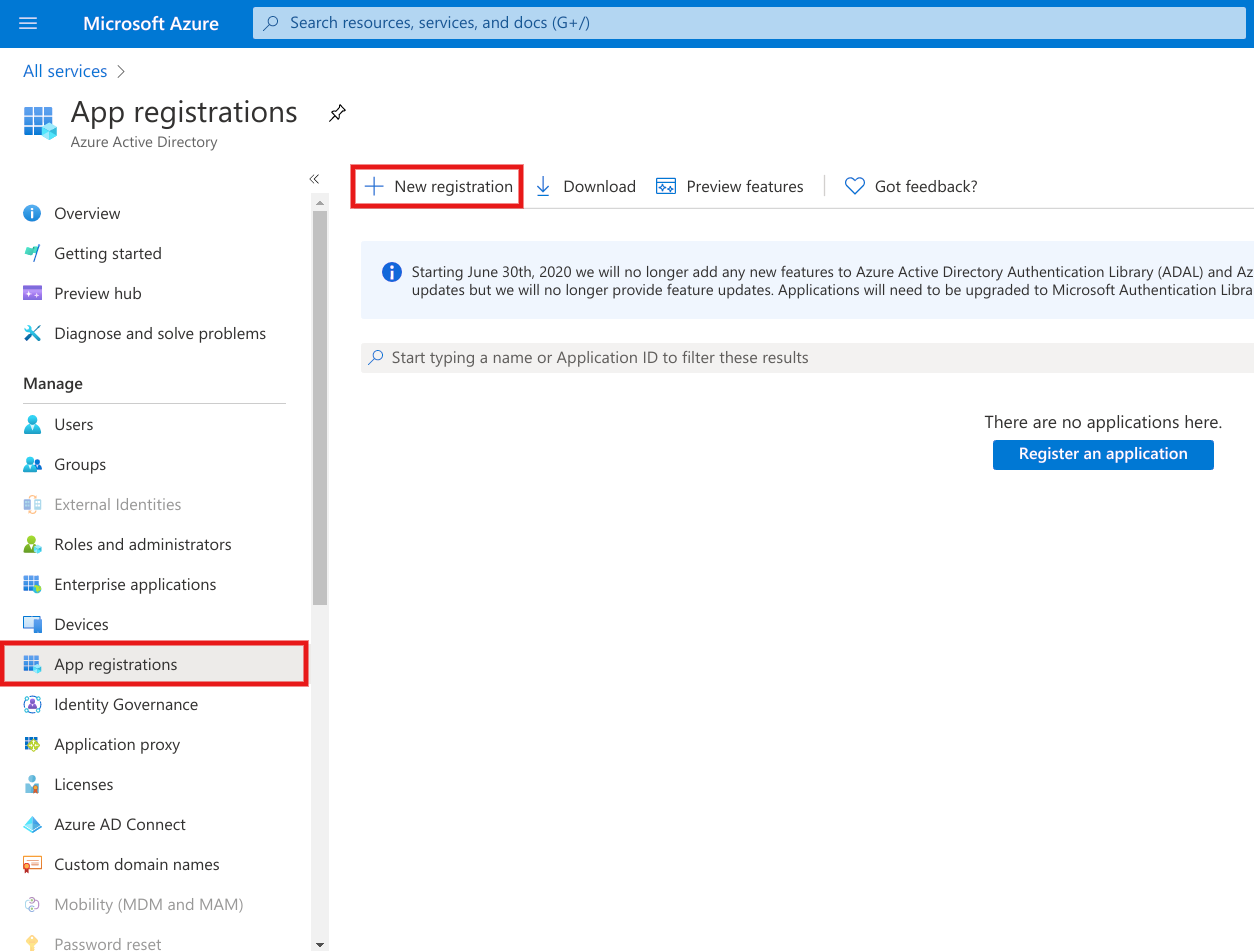Screen dimensions: 1254x951
Task: Click the Download arrow icon
Action: click(x=543, y=186)
